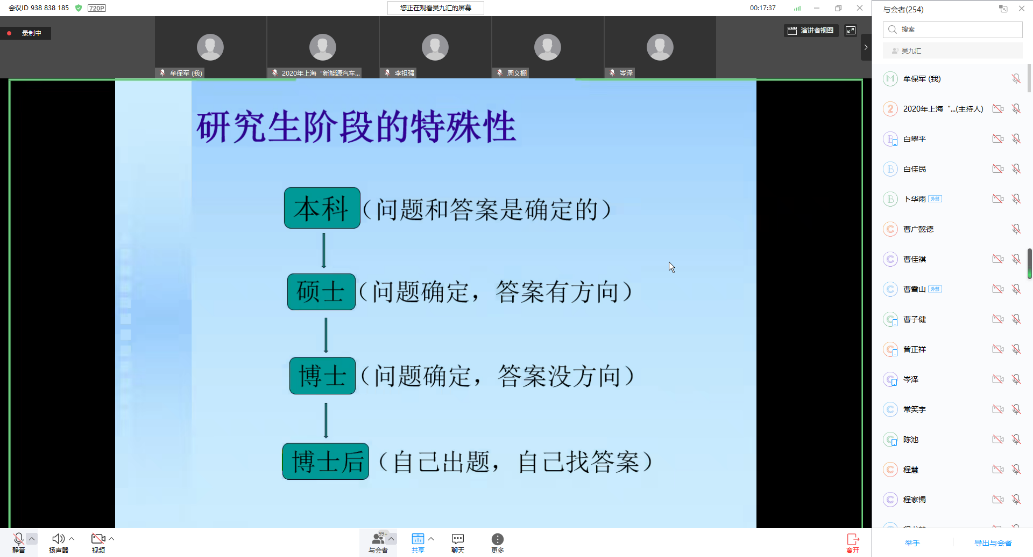The width and height of the screenshot is (1033, 557).
Task: Toggle camera icon for the host participant
Action: 997,109
